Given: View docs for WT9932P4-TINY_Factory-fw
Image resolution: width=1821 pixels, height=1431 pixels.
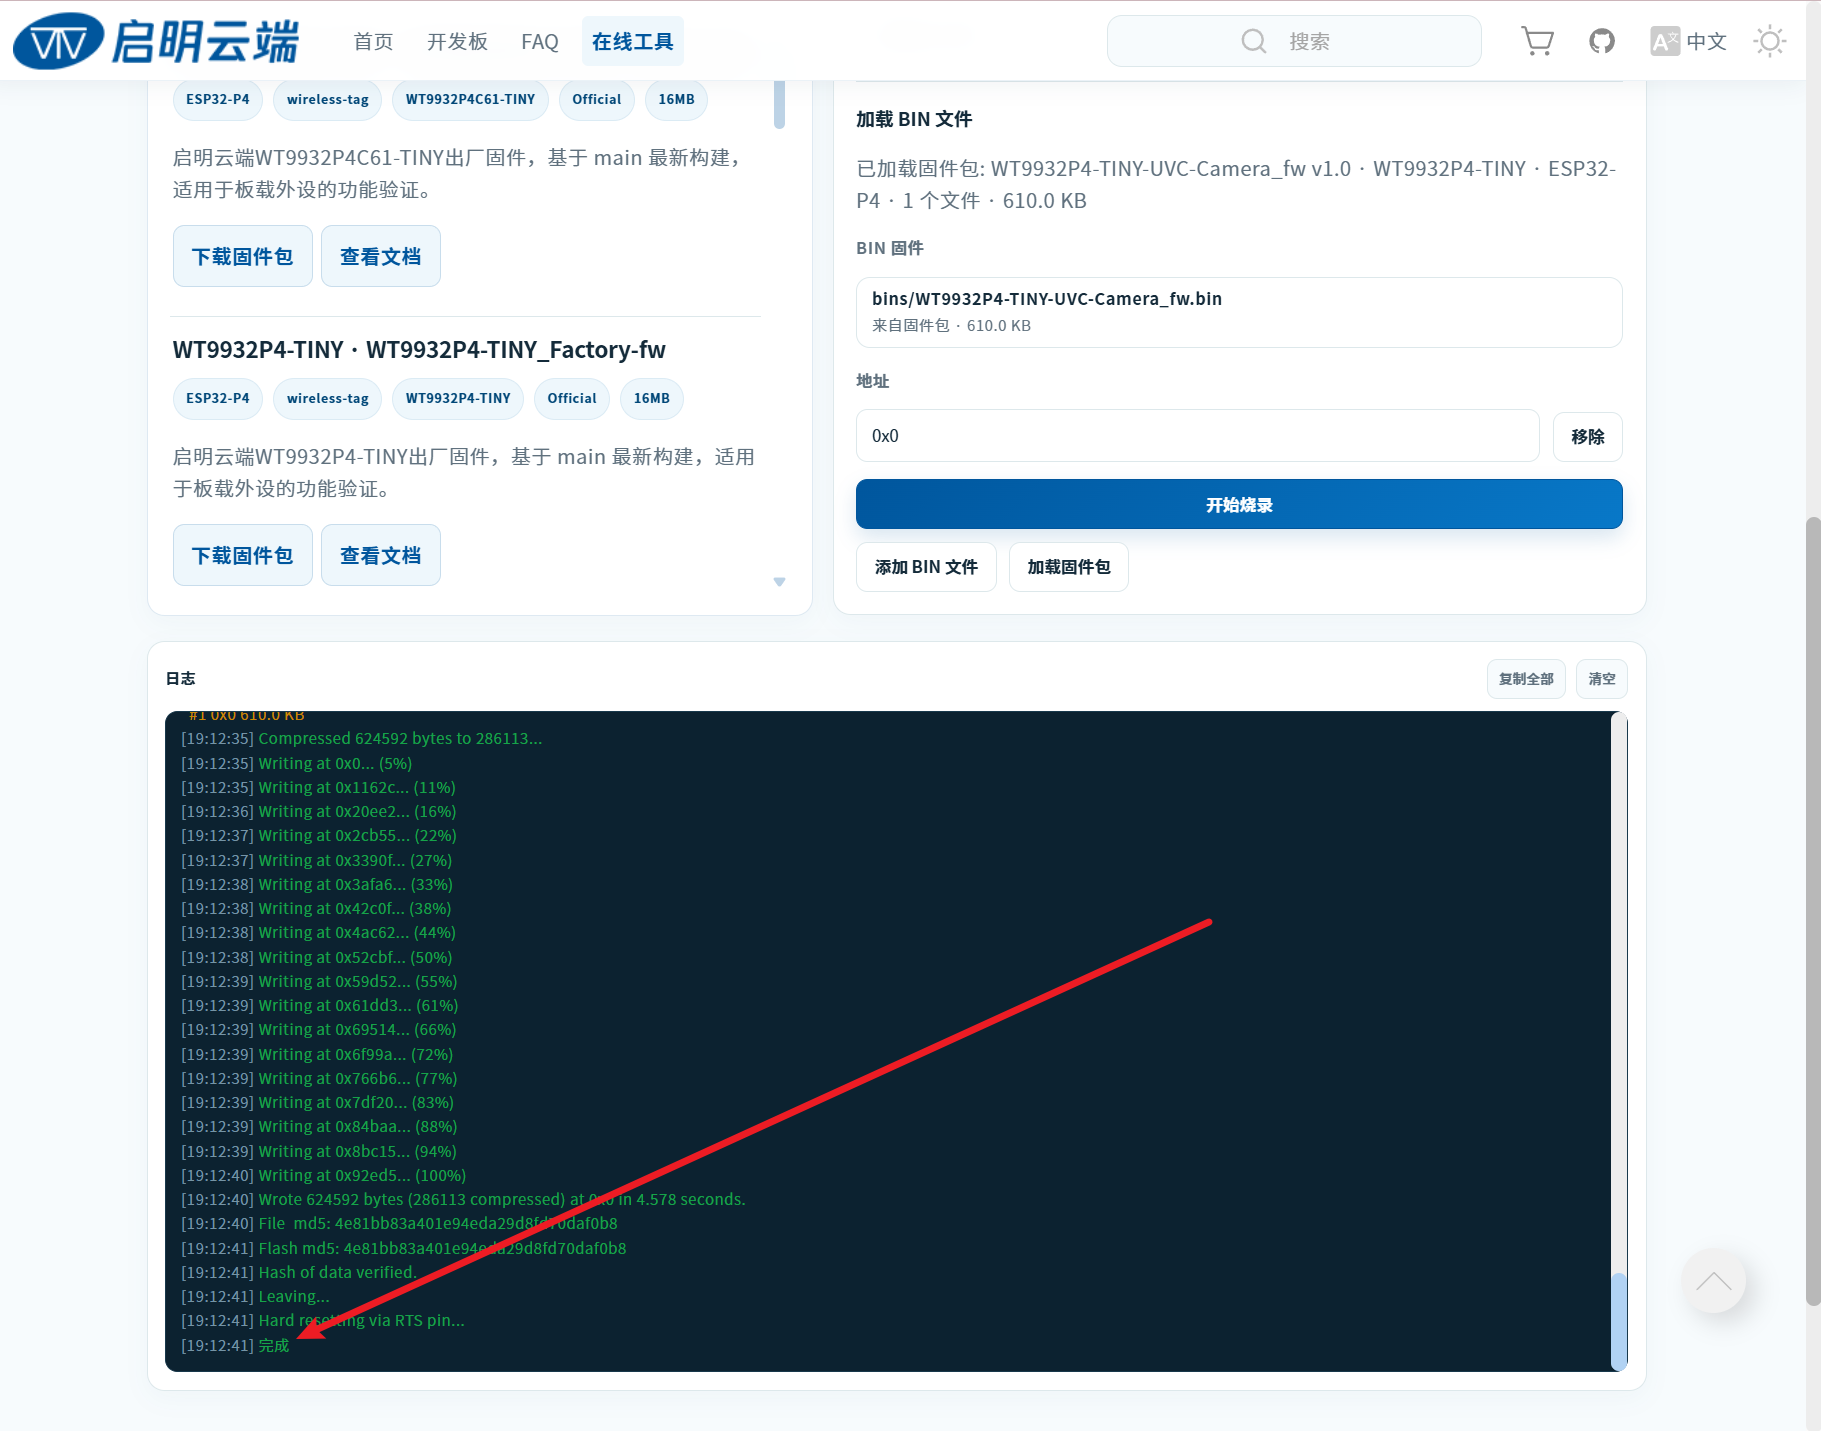Looking at the screenshot, I should (381, 555).
